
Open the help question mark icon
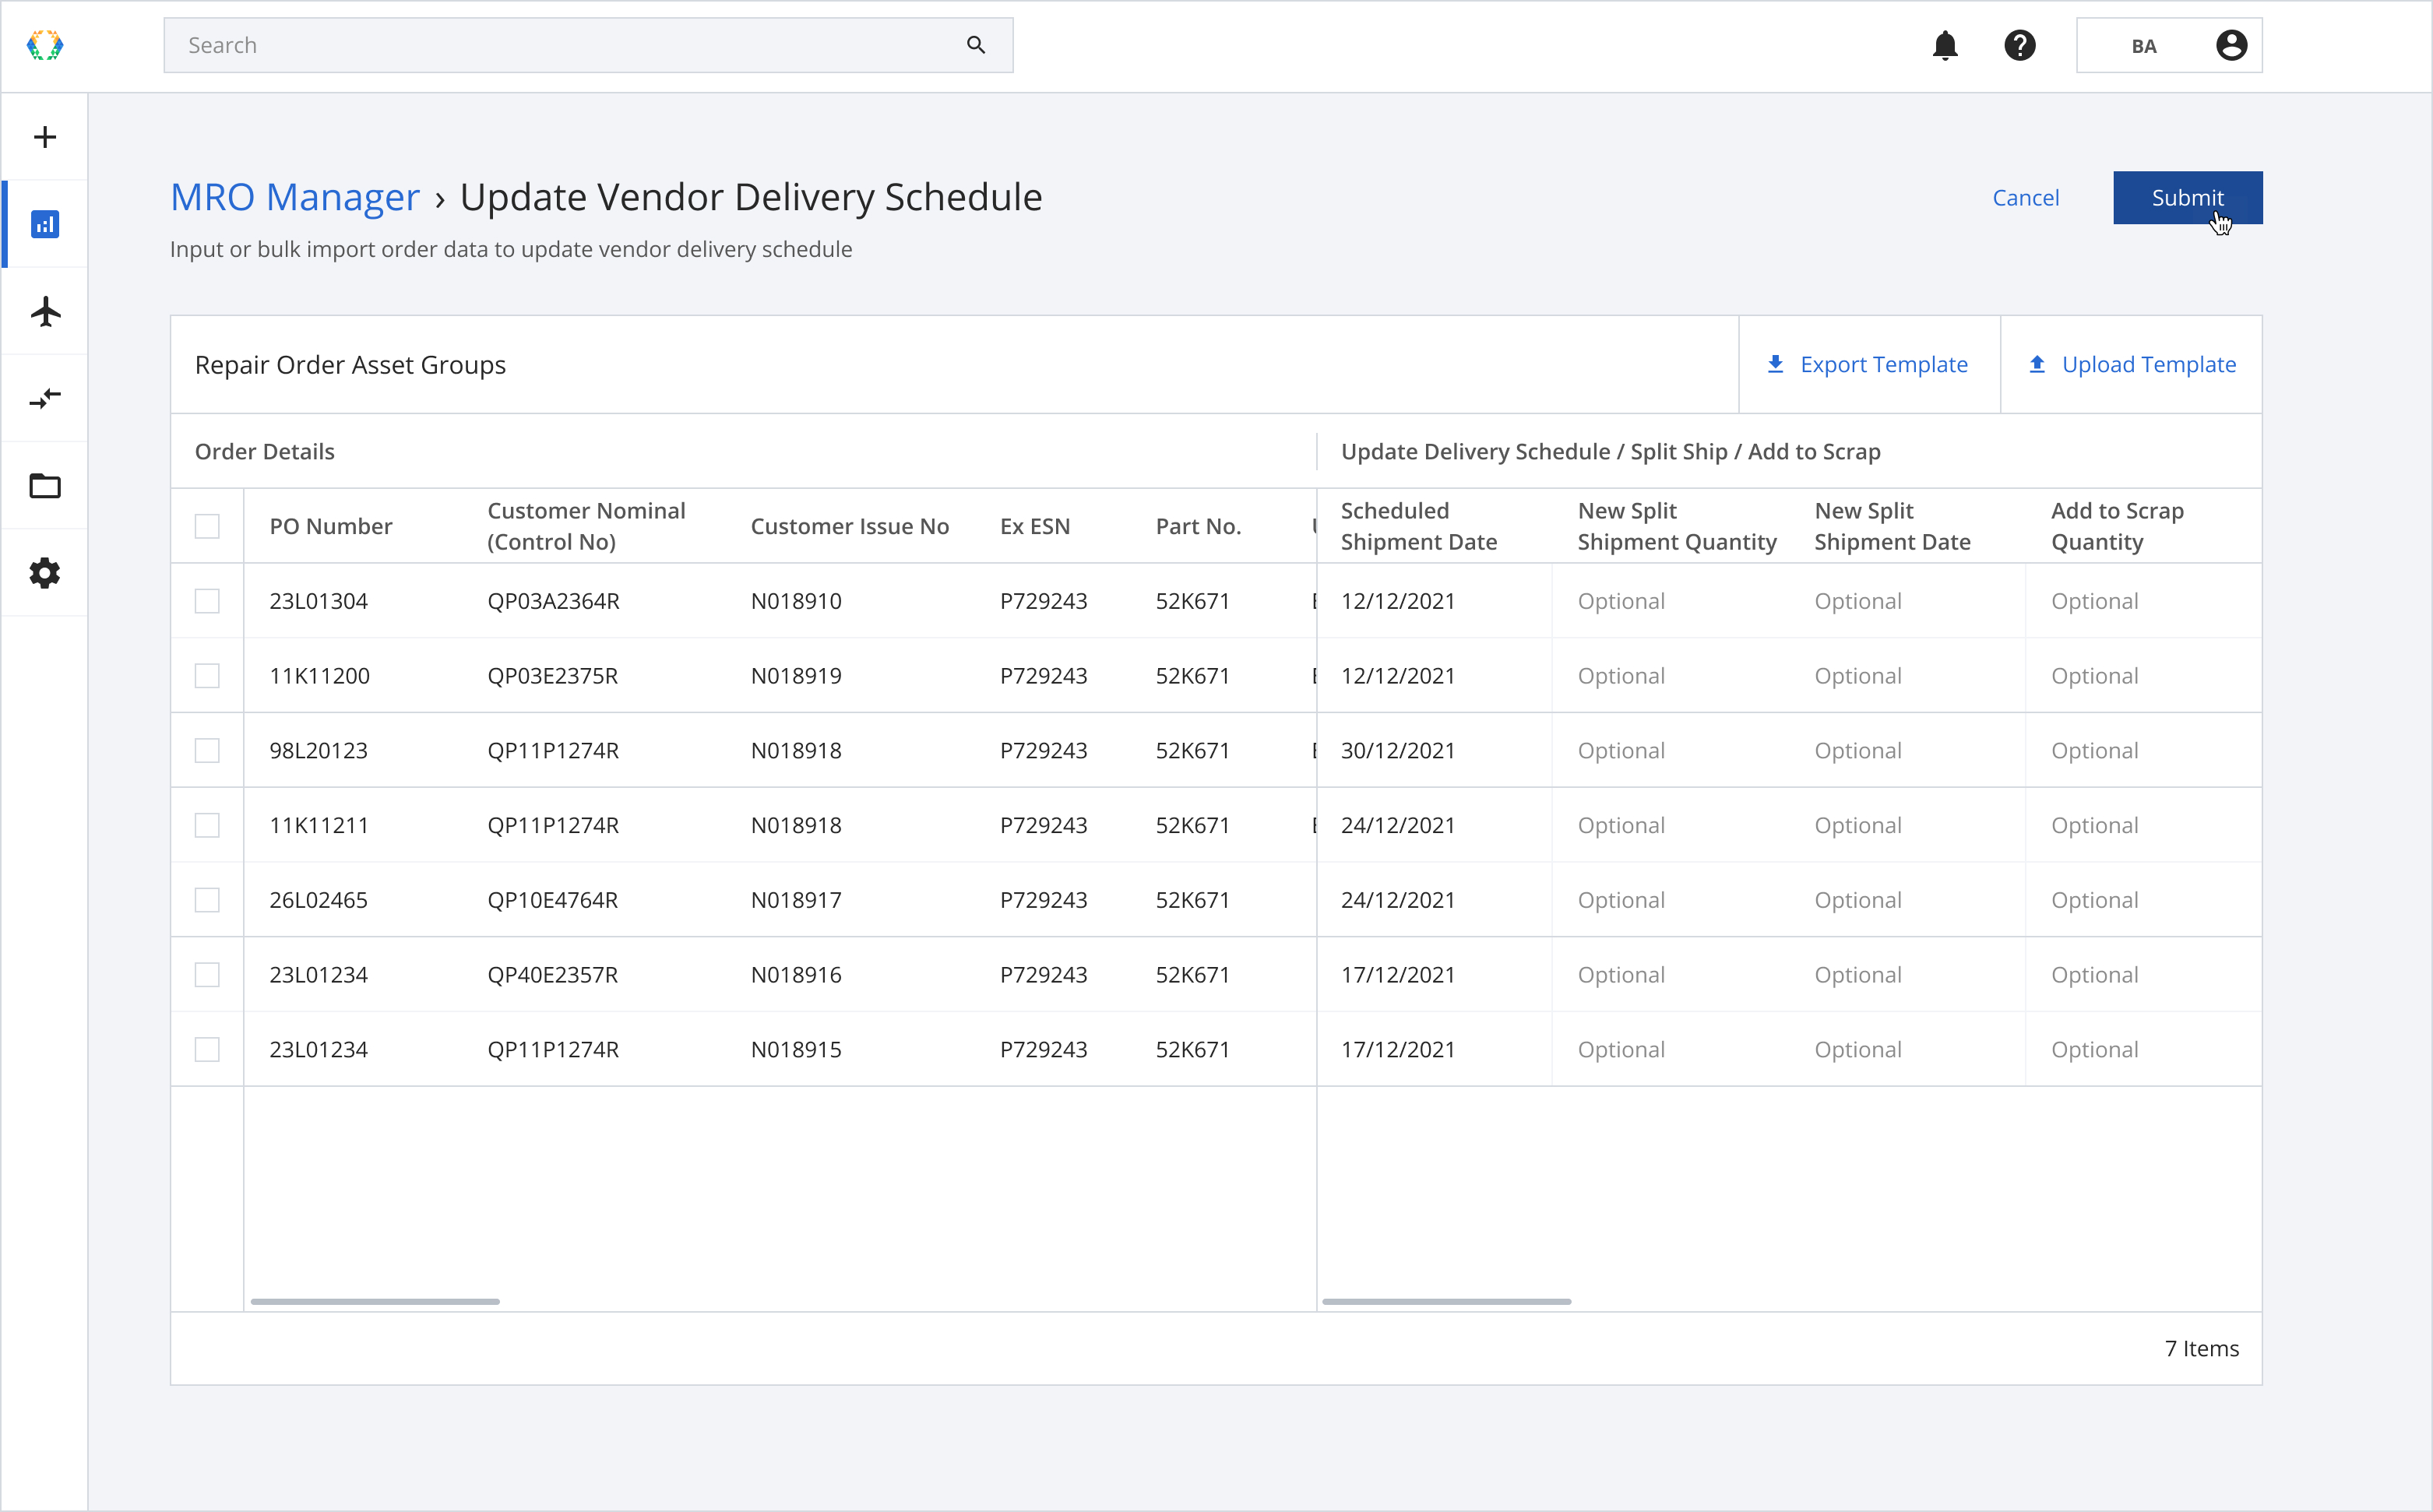tap(2020, 46)
